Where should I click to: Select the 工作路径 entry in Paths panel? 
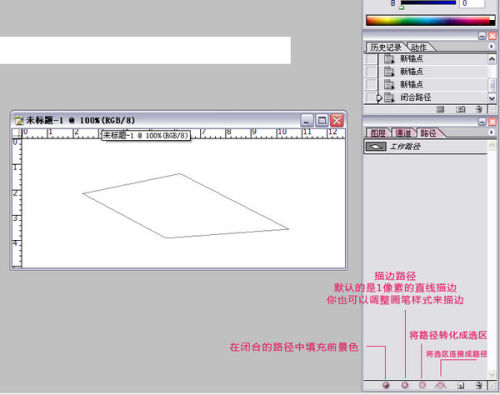tap(426, 147)
